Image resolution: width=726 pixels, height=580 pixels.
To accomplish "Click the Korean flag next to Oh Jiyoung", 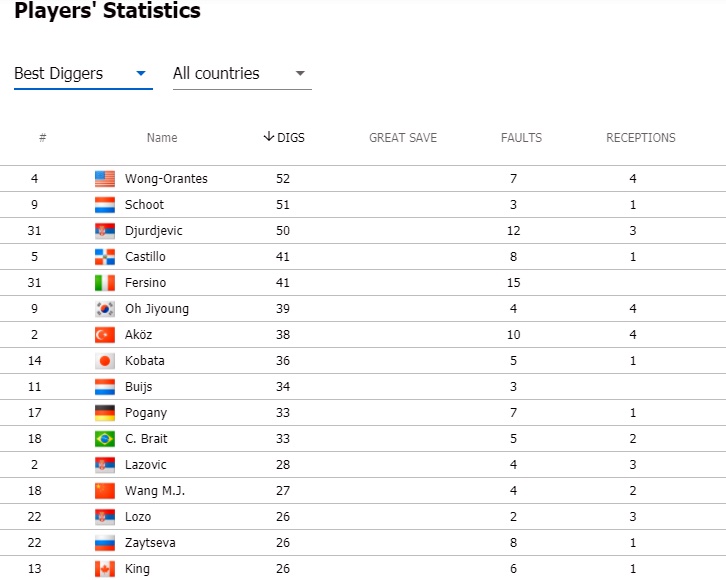I will click(105, 309).
